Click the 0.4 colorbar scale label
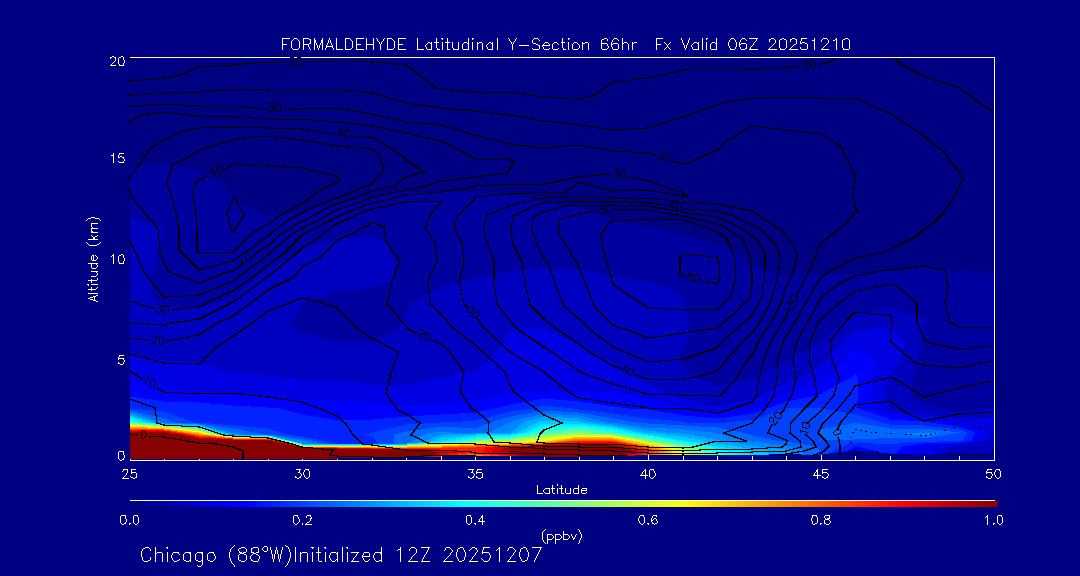 point(475,520)
